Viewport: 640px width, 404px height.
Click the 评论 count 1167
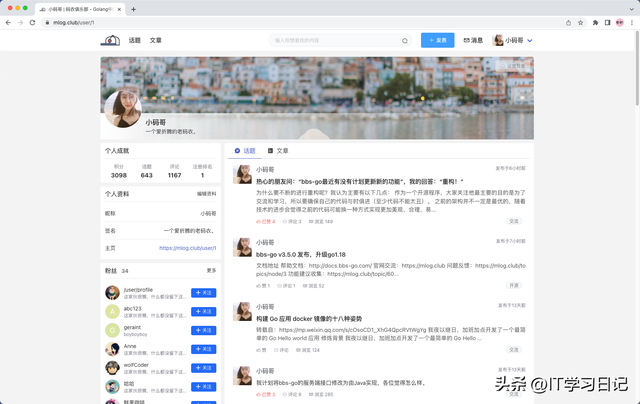pos(174,175)
